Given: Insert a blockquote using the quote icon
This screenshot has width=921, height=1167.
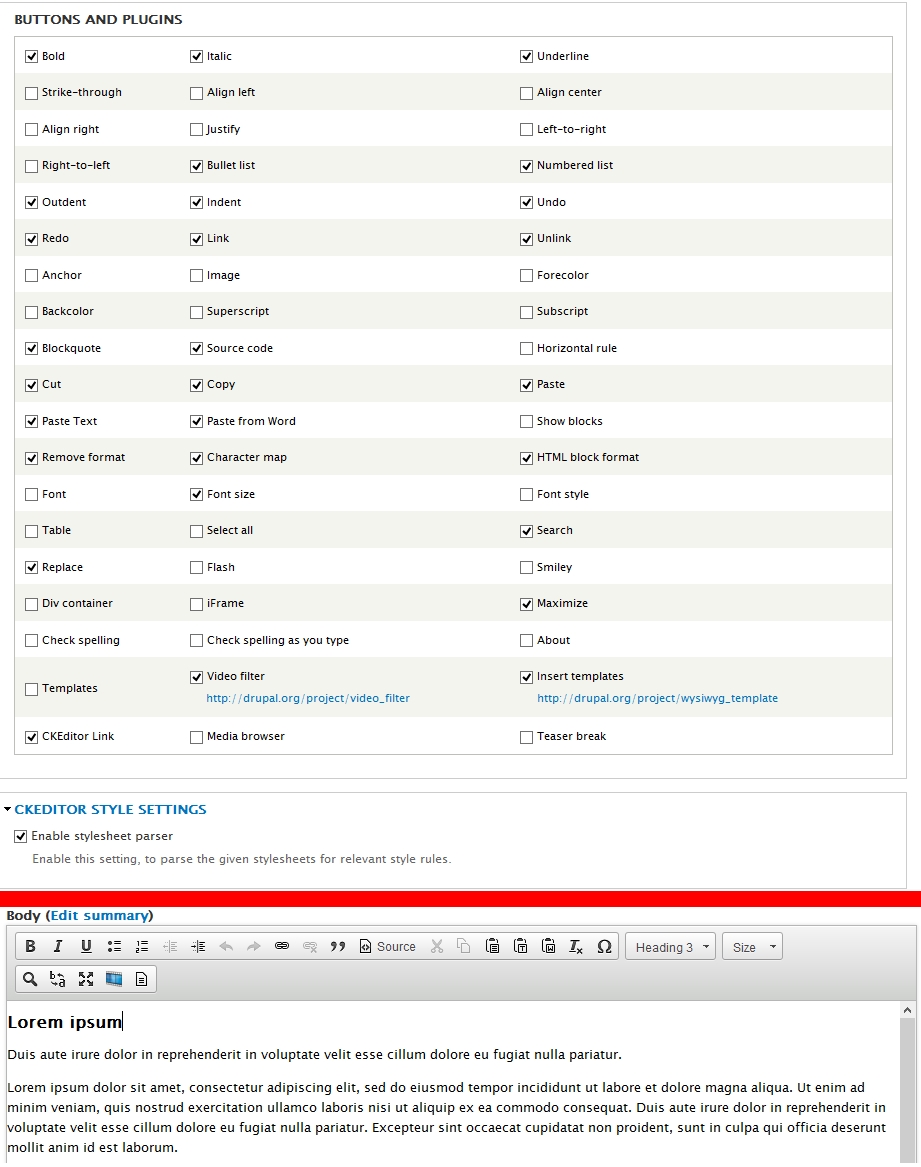Looking at the screenshot, I should point(339,946).
